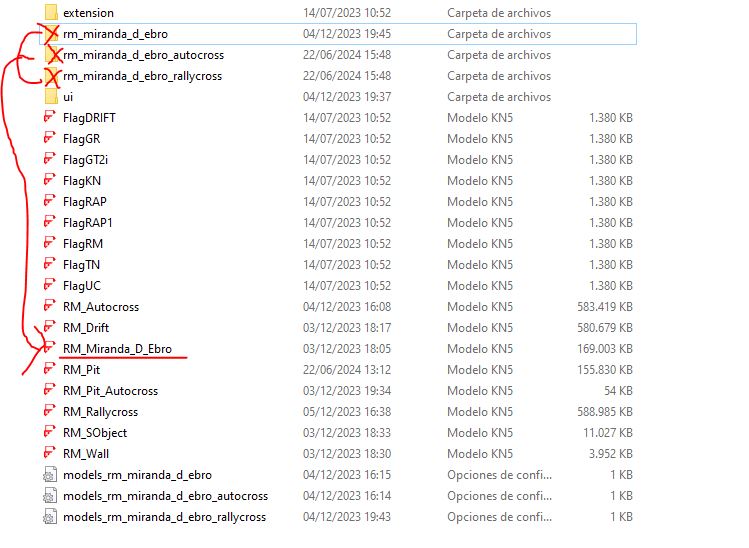749x548 pixels.
Task: Click the RM_Miranda_D_Ebro file name
Action: (117, 349)
